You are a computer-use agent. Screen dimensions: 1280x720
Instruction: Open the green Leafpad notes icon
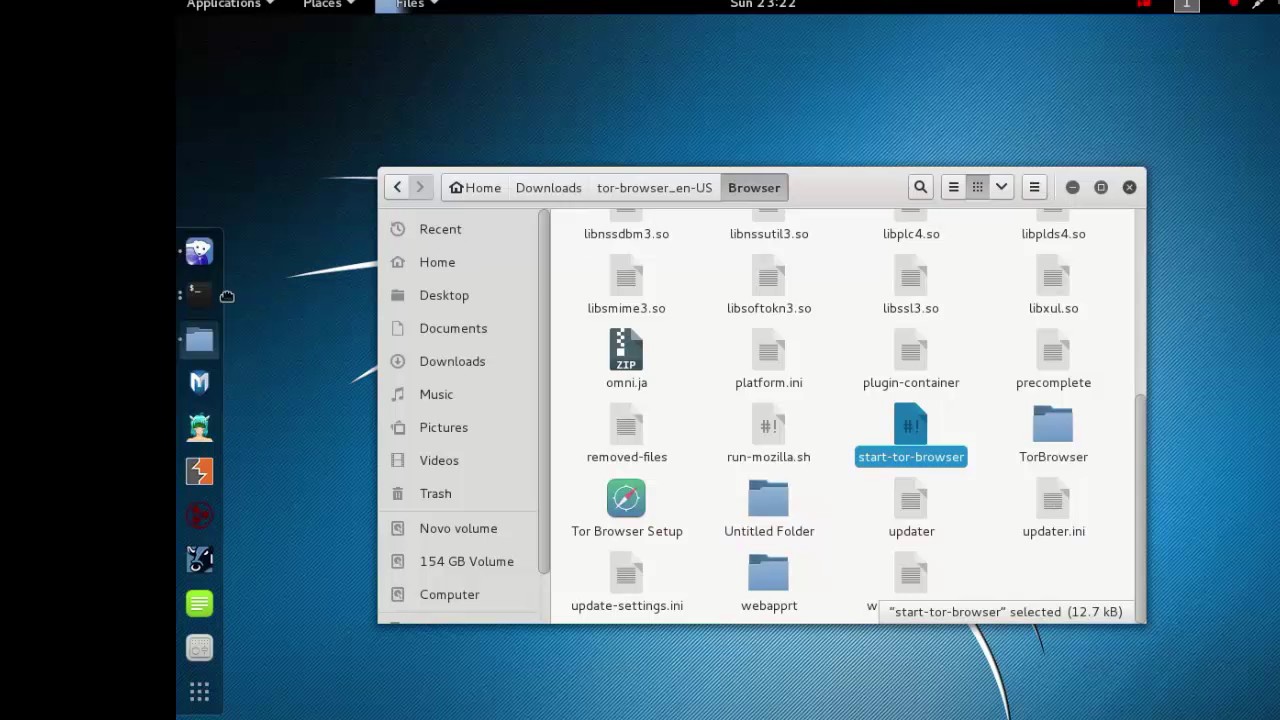199,603
